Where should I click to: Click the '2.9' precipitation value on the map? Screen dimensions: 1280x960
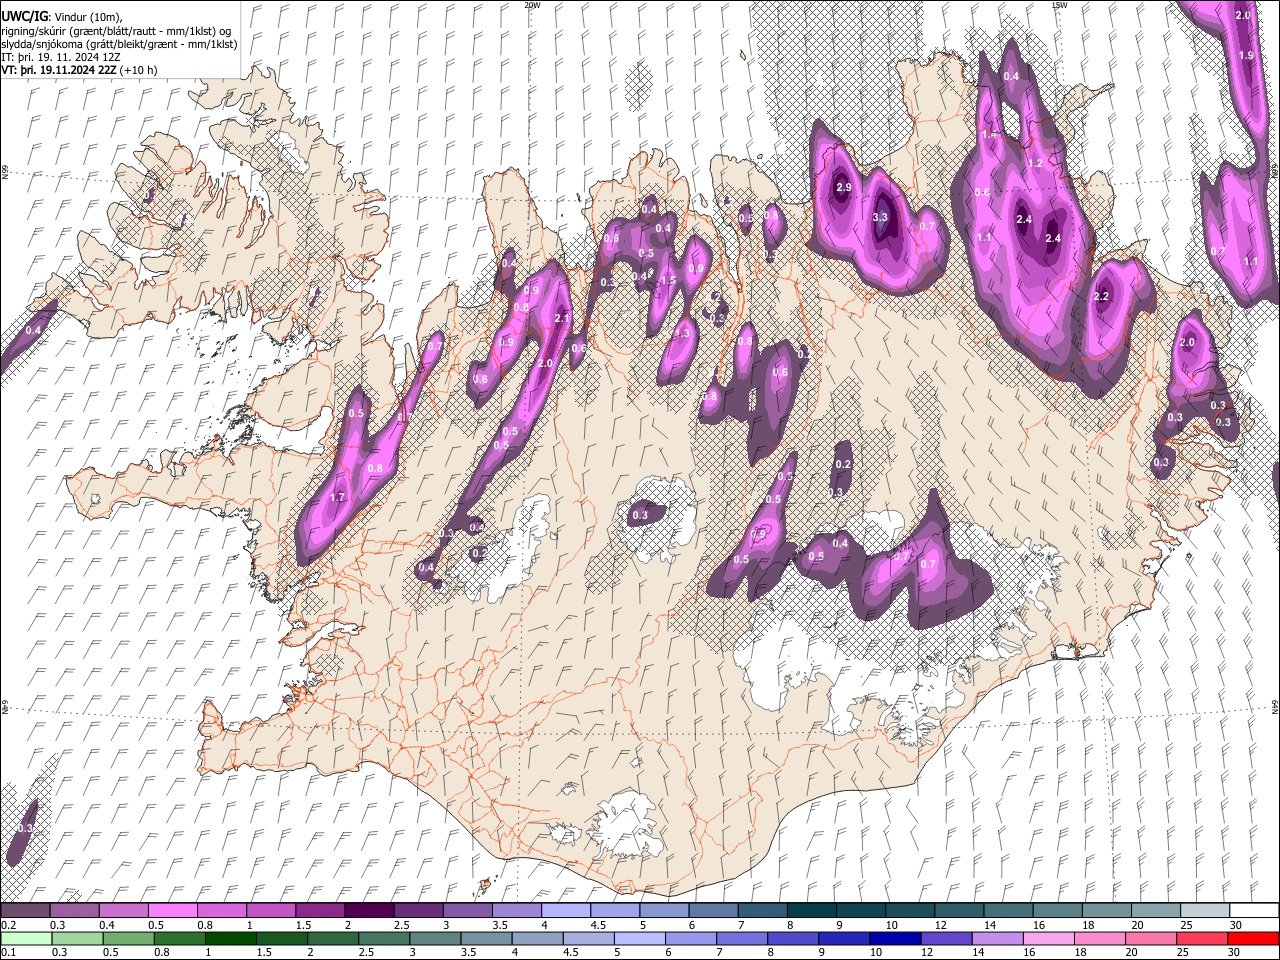tap(843, 187)
